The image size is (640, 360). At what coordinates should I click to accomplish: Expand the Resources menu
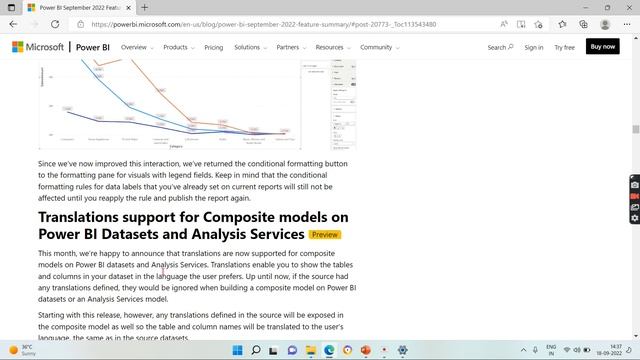[x=333, y=47]
